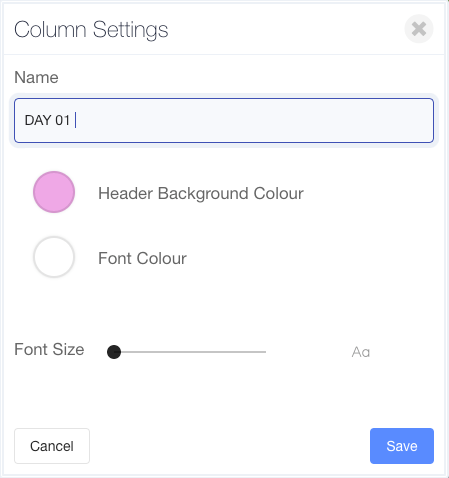Click the Font Size label

click(49, 349)
